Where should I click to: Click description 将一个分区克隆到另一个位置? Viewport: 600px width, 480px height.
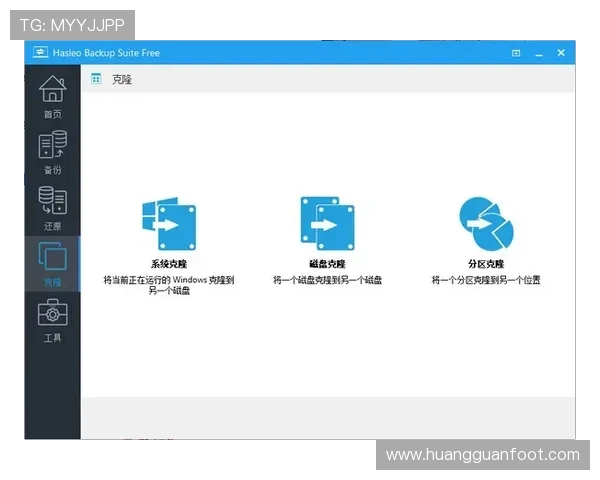486,280
